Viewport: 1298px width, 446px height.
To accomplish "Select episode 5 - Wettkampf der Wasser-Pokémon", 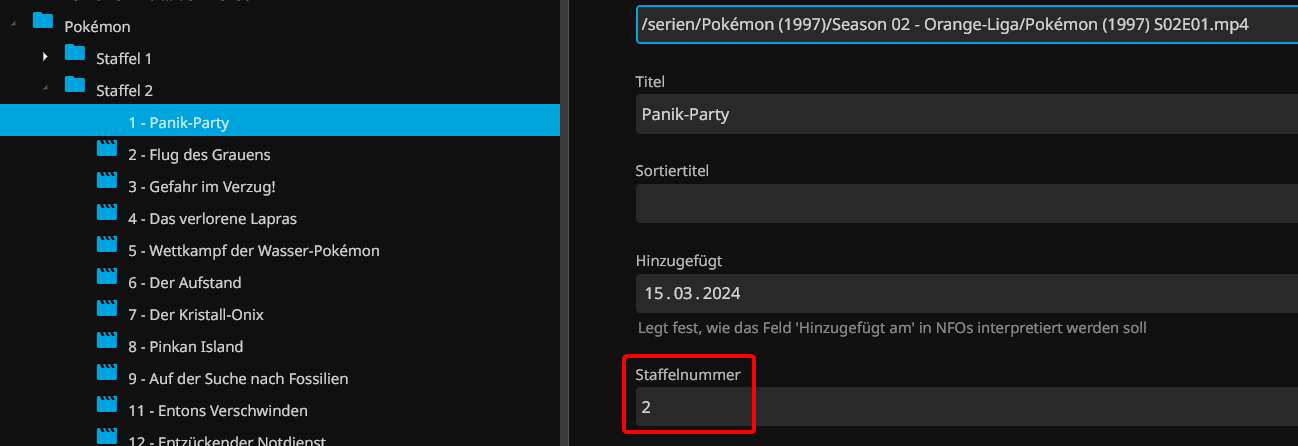I will click(253, 250).
